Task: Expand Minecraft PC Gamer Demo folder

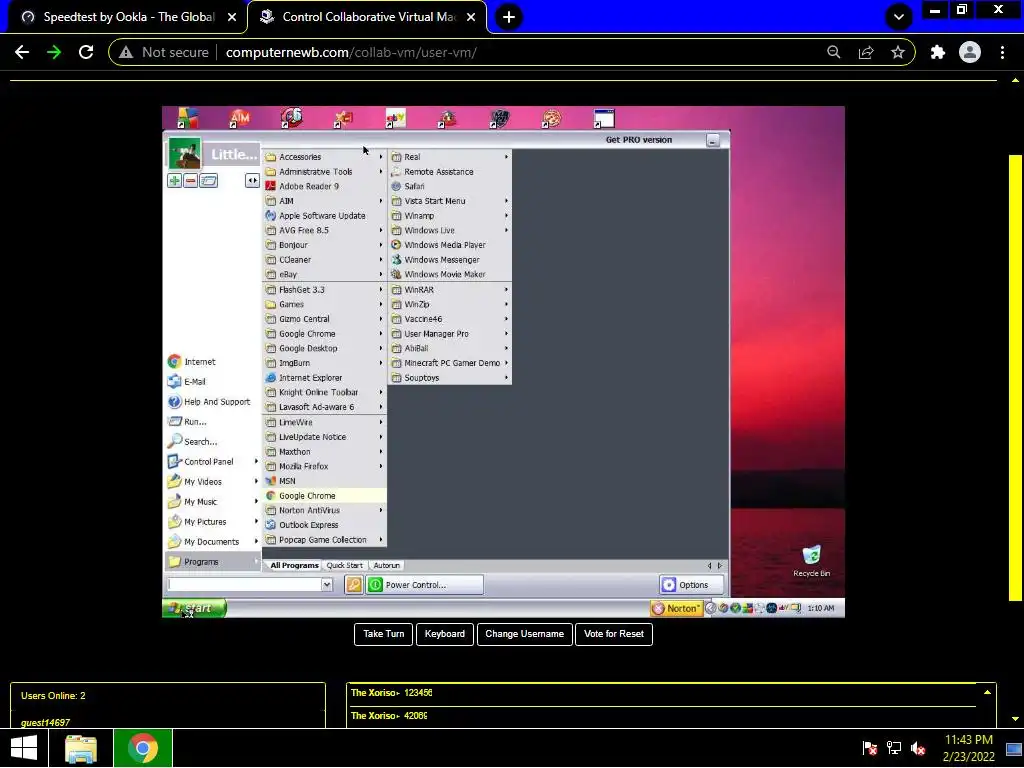Action: tap(450, 363)
